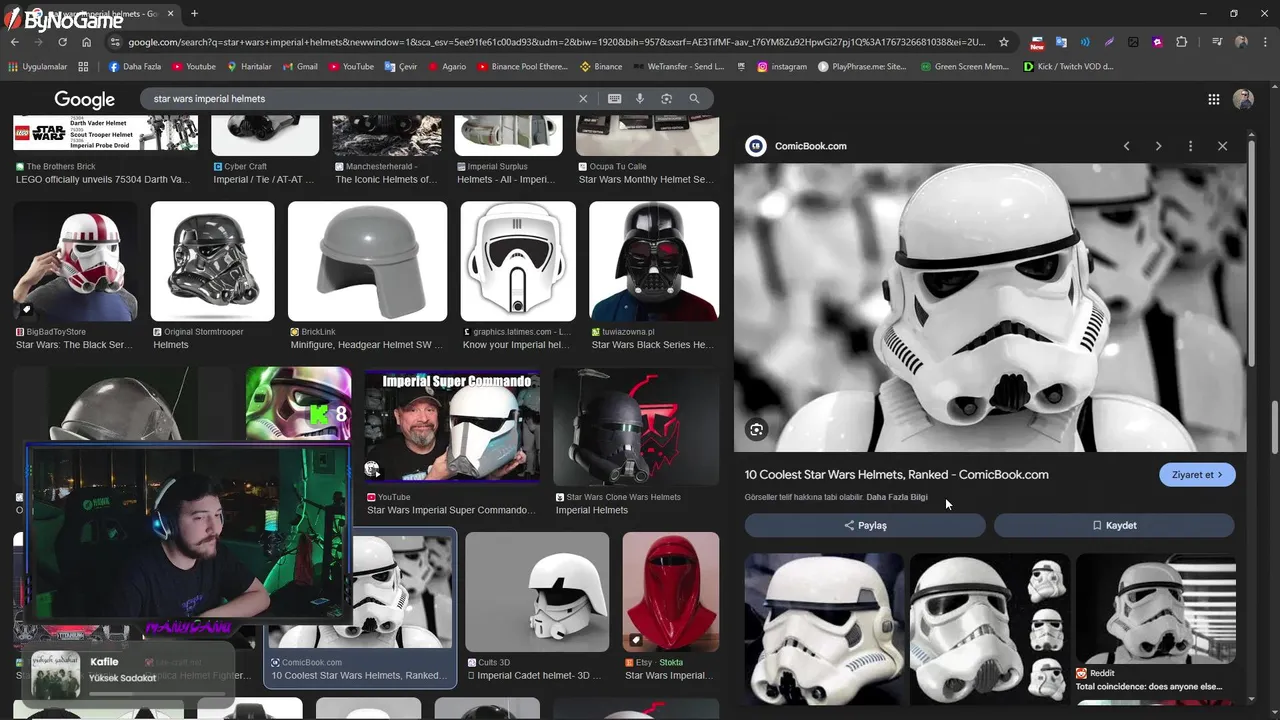Image resolution: width=1280 pixels, height=720 pixels.
Task: Search by image with Google Lens icon
Action: 666,99
